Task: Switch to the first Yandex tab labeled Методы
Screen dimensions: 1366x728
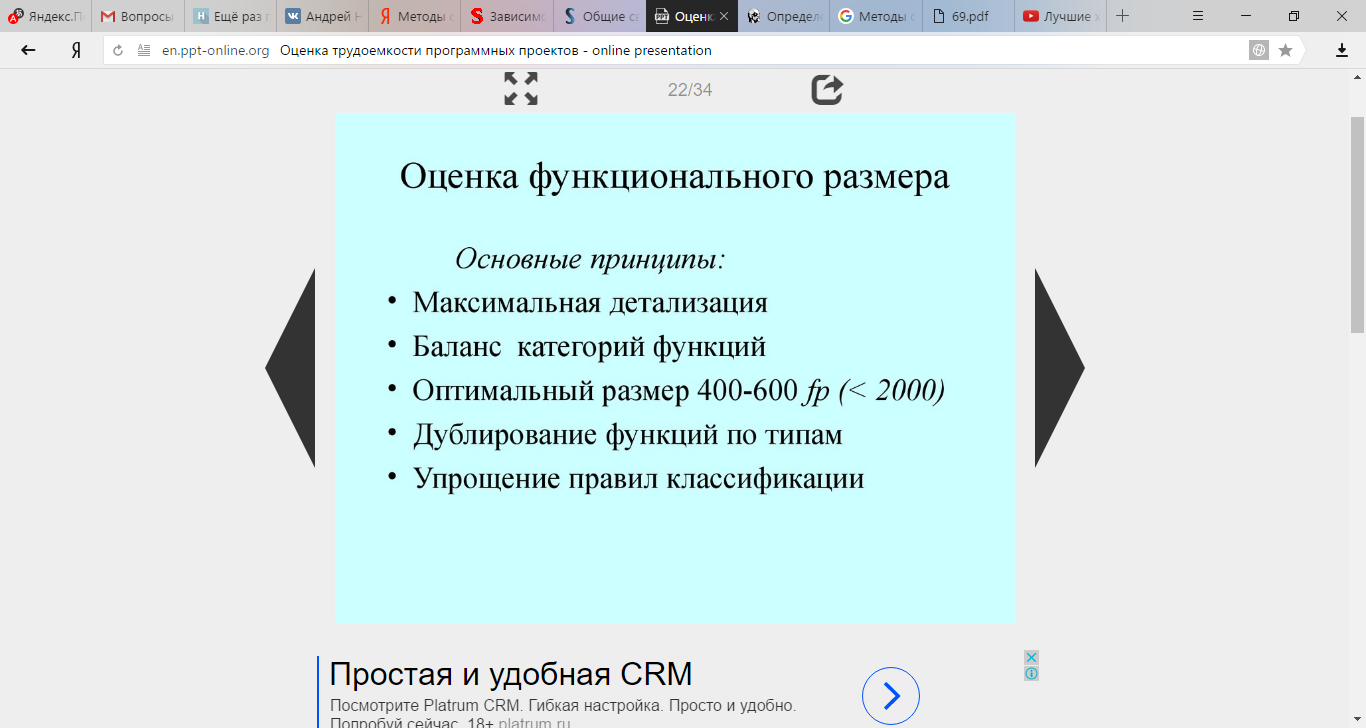Action: 414,16
